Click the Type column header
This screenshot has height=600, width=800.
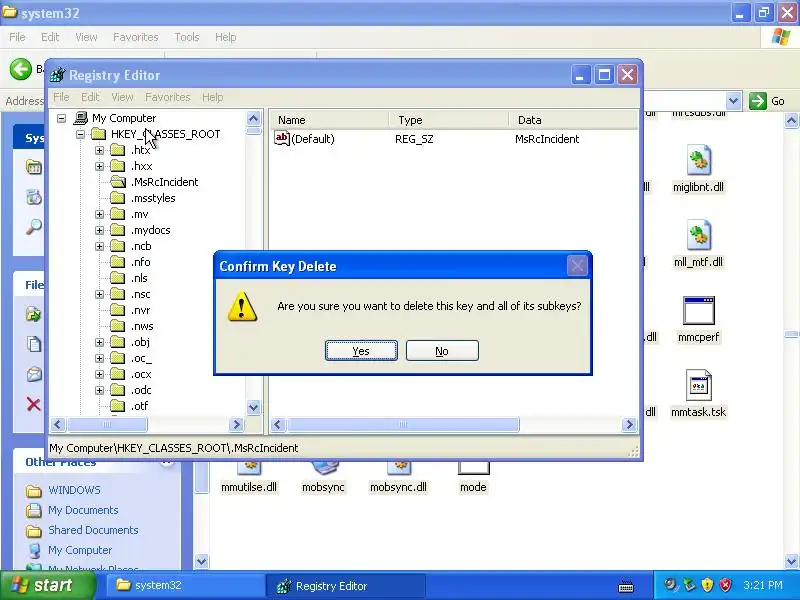point(449,120)
